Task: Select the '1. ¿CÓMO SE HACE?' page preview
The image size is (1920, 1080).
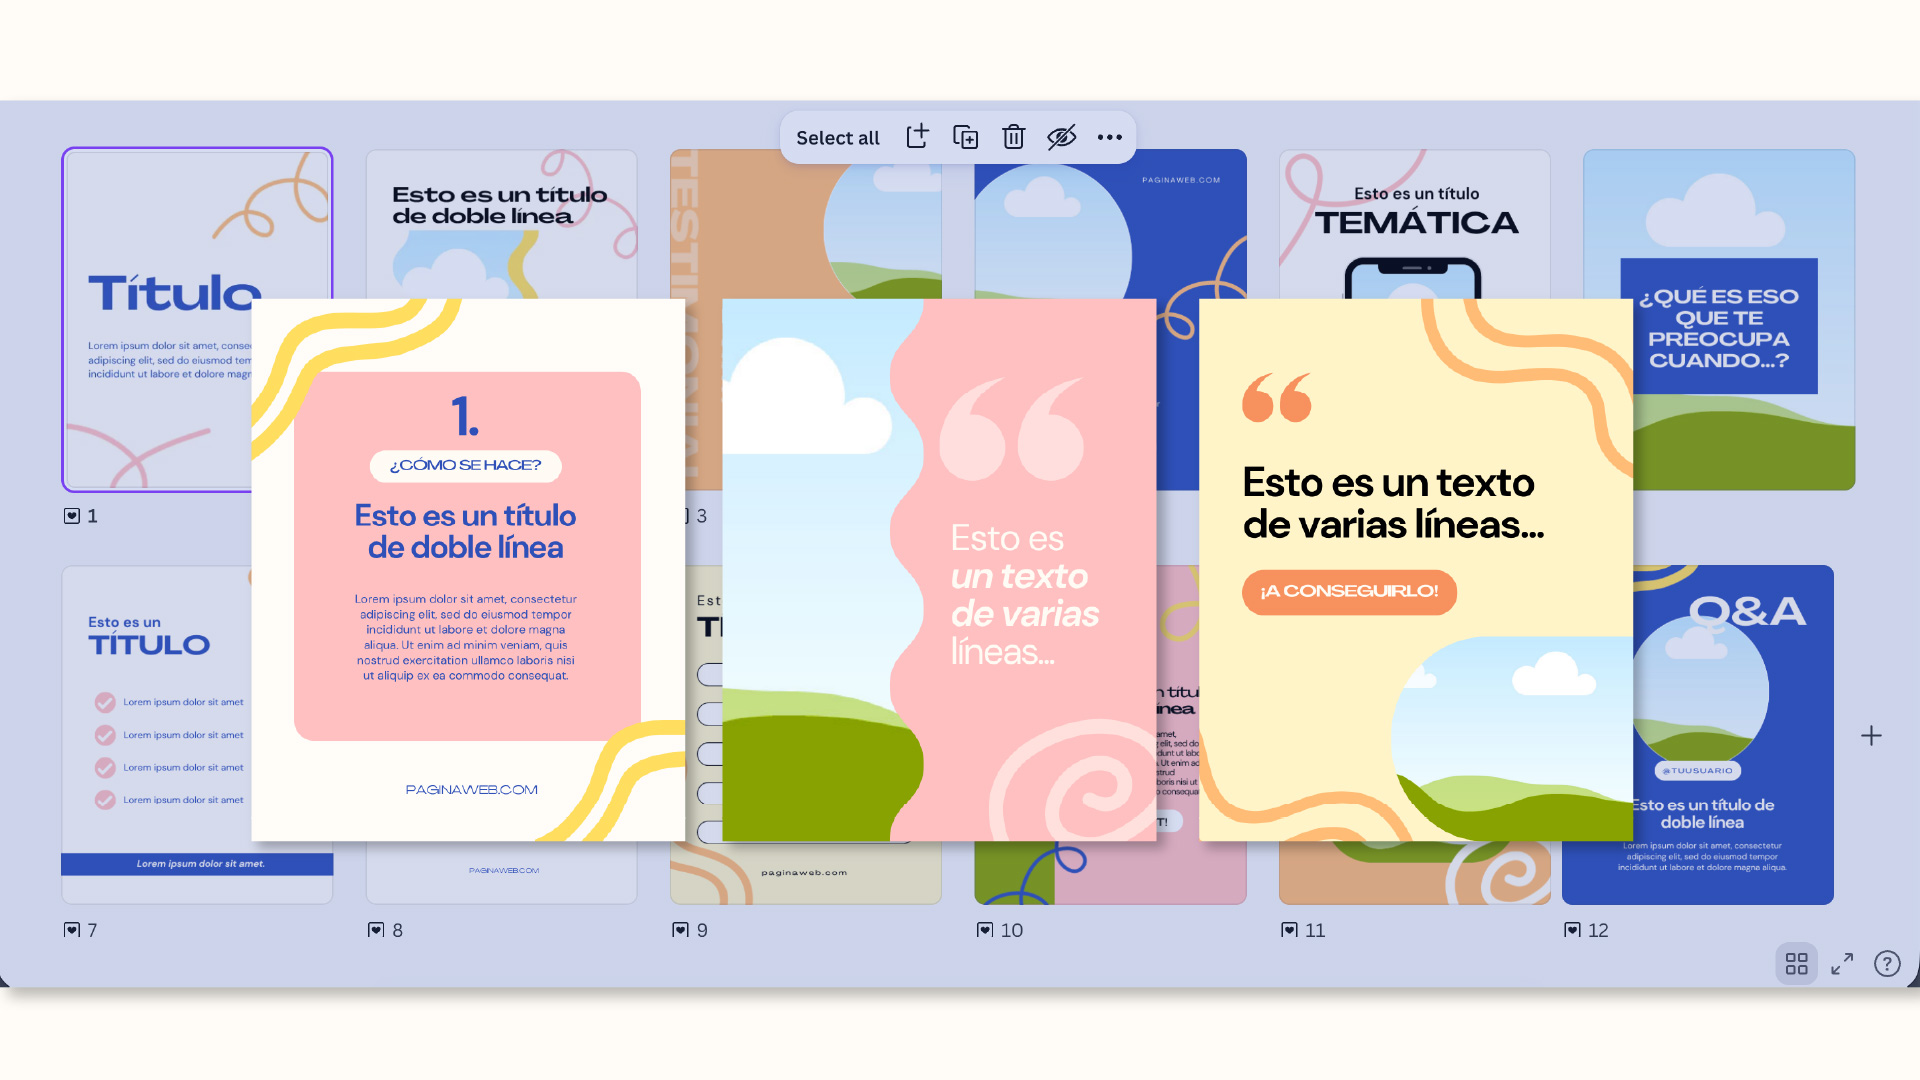Action: (468, 570)
